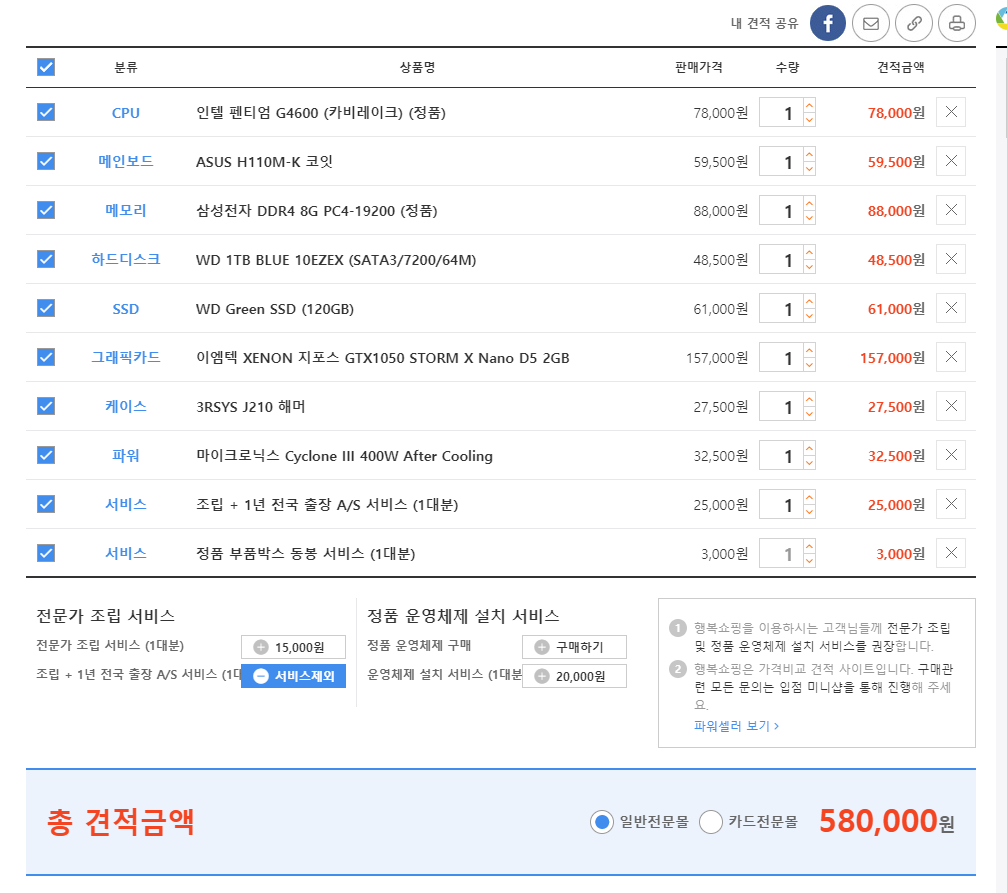Uncheck the 메인보드 row checkbox
Image resolution: width=1007 pixels, height=893 pixels.
pos(46,161)
